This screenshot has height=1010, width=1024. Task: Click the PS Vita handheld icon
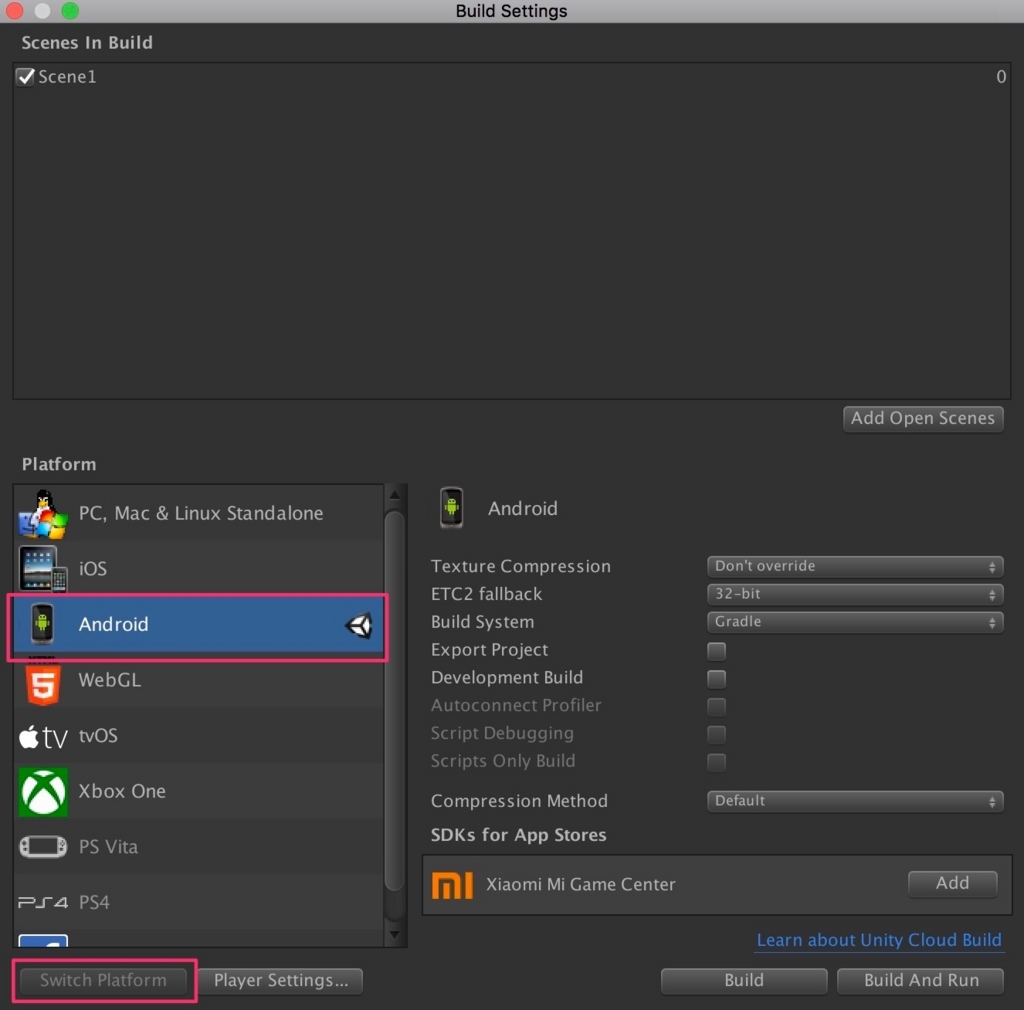(x=43, y=847)
